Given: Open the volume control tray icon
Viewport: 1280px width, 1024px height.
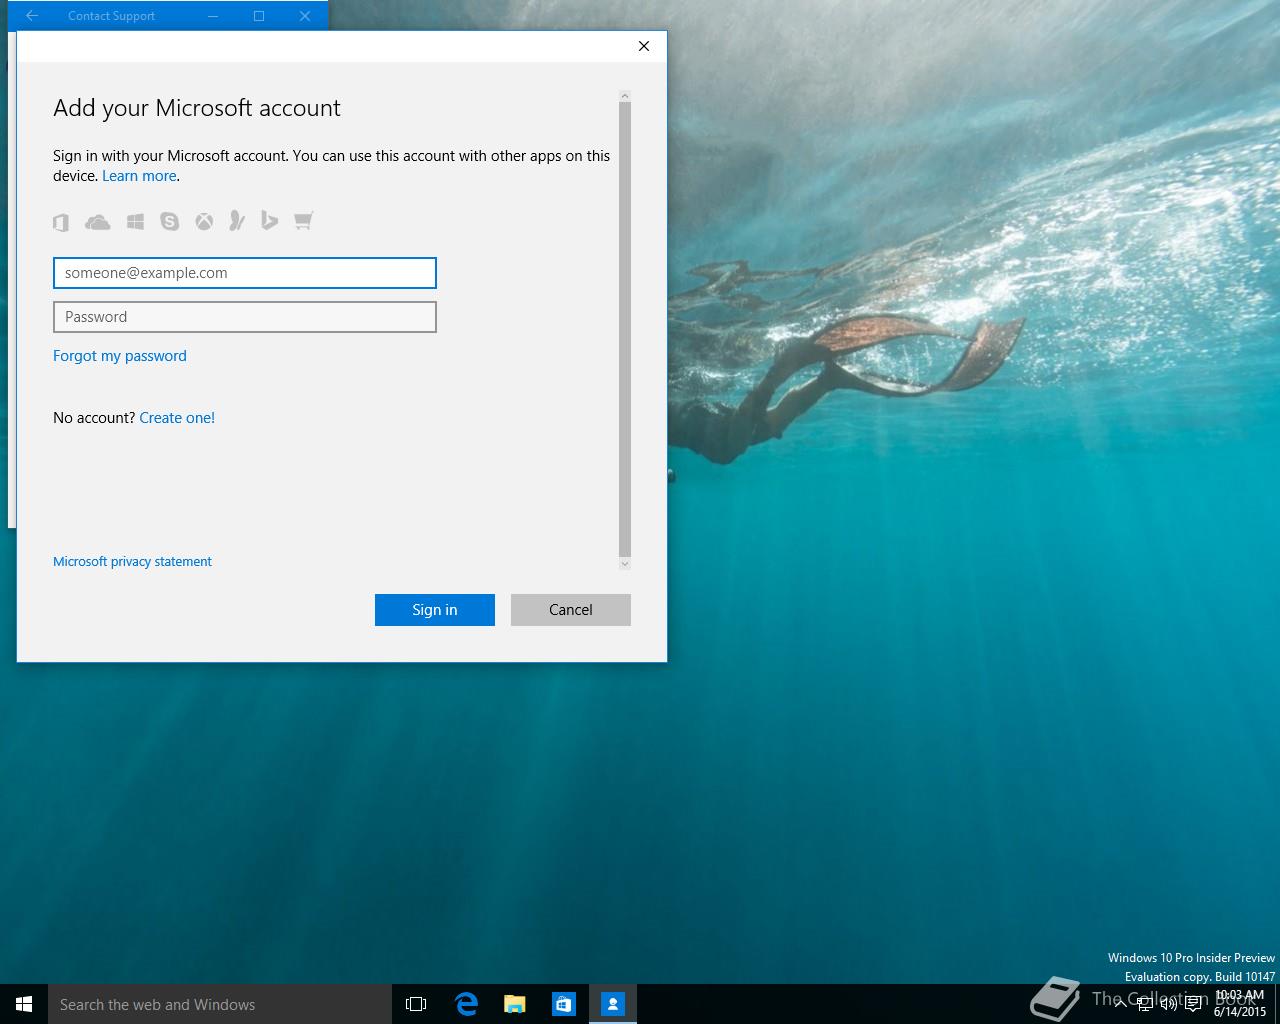Looking at the screenshot, I should pyautogui.click(x=1169, y=1004).
